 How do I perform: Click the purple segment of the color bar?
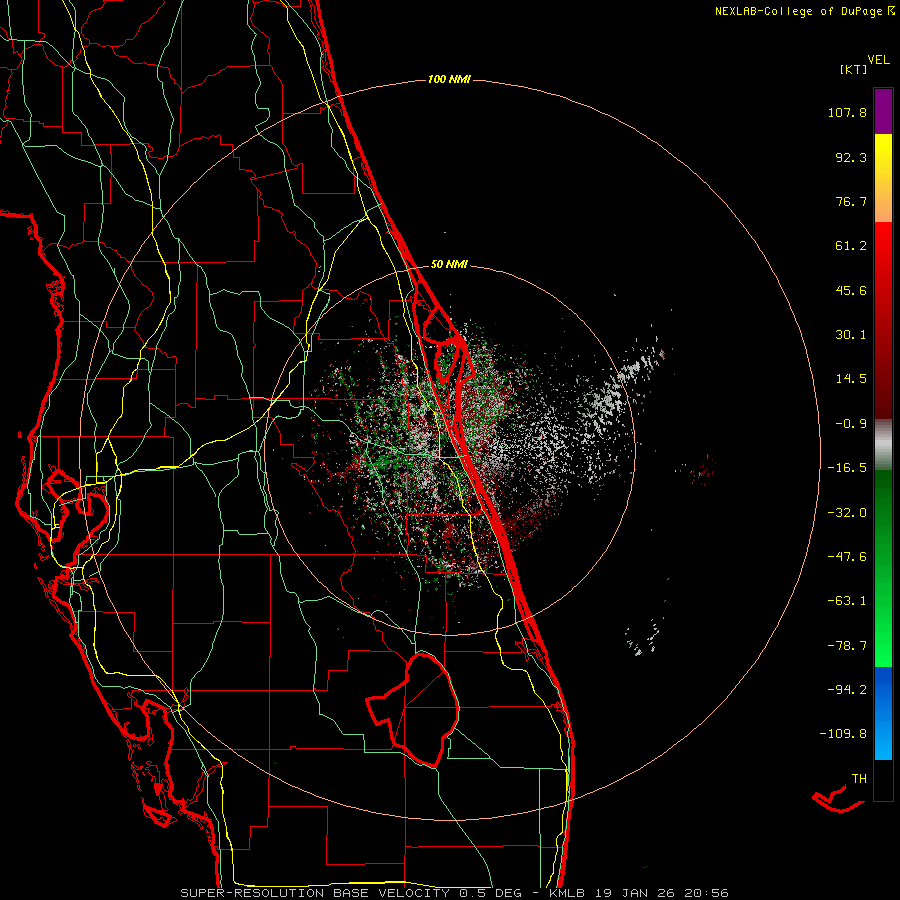(883, 111)
